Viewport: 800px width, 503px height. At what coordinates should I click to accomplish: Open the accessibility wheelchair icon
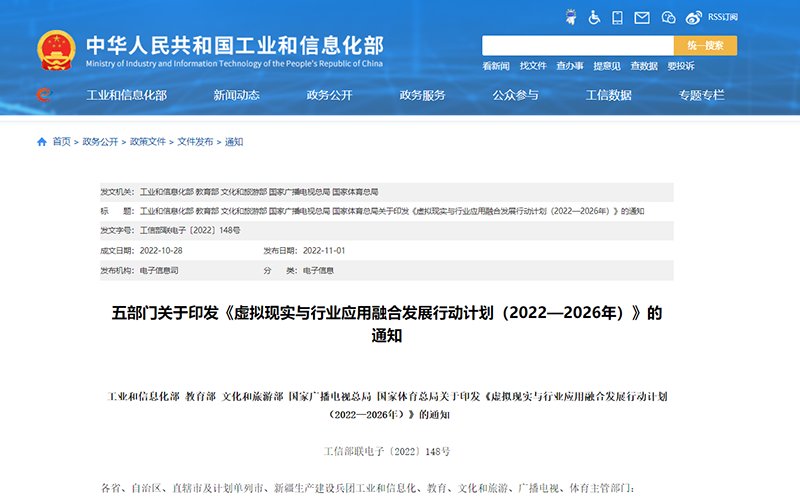tap(594, 17)
